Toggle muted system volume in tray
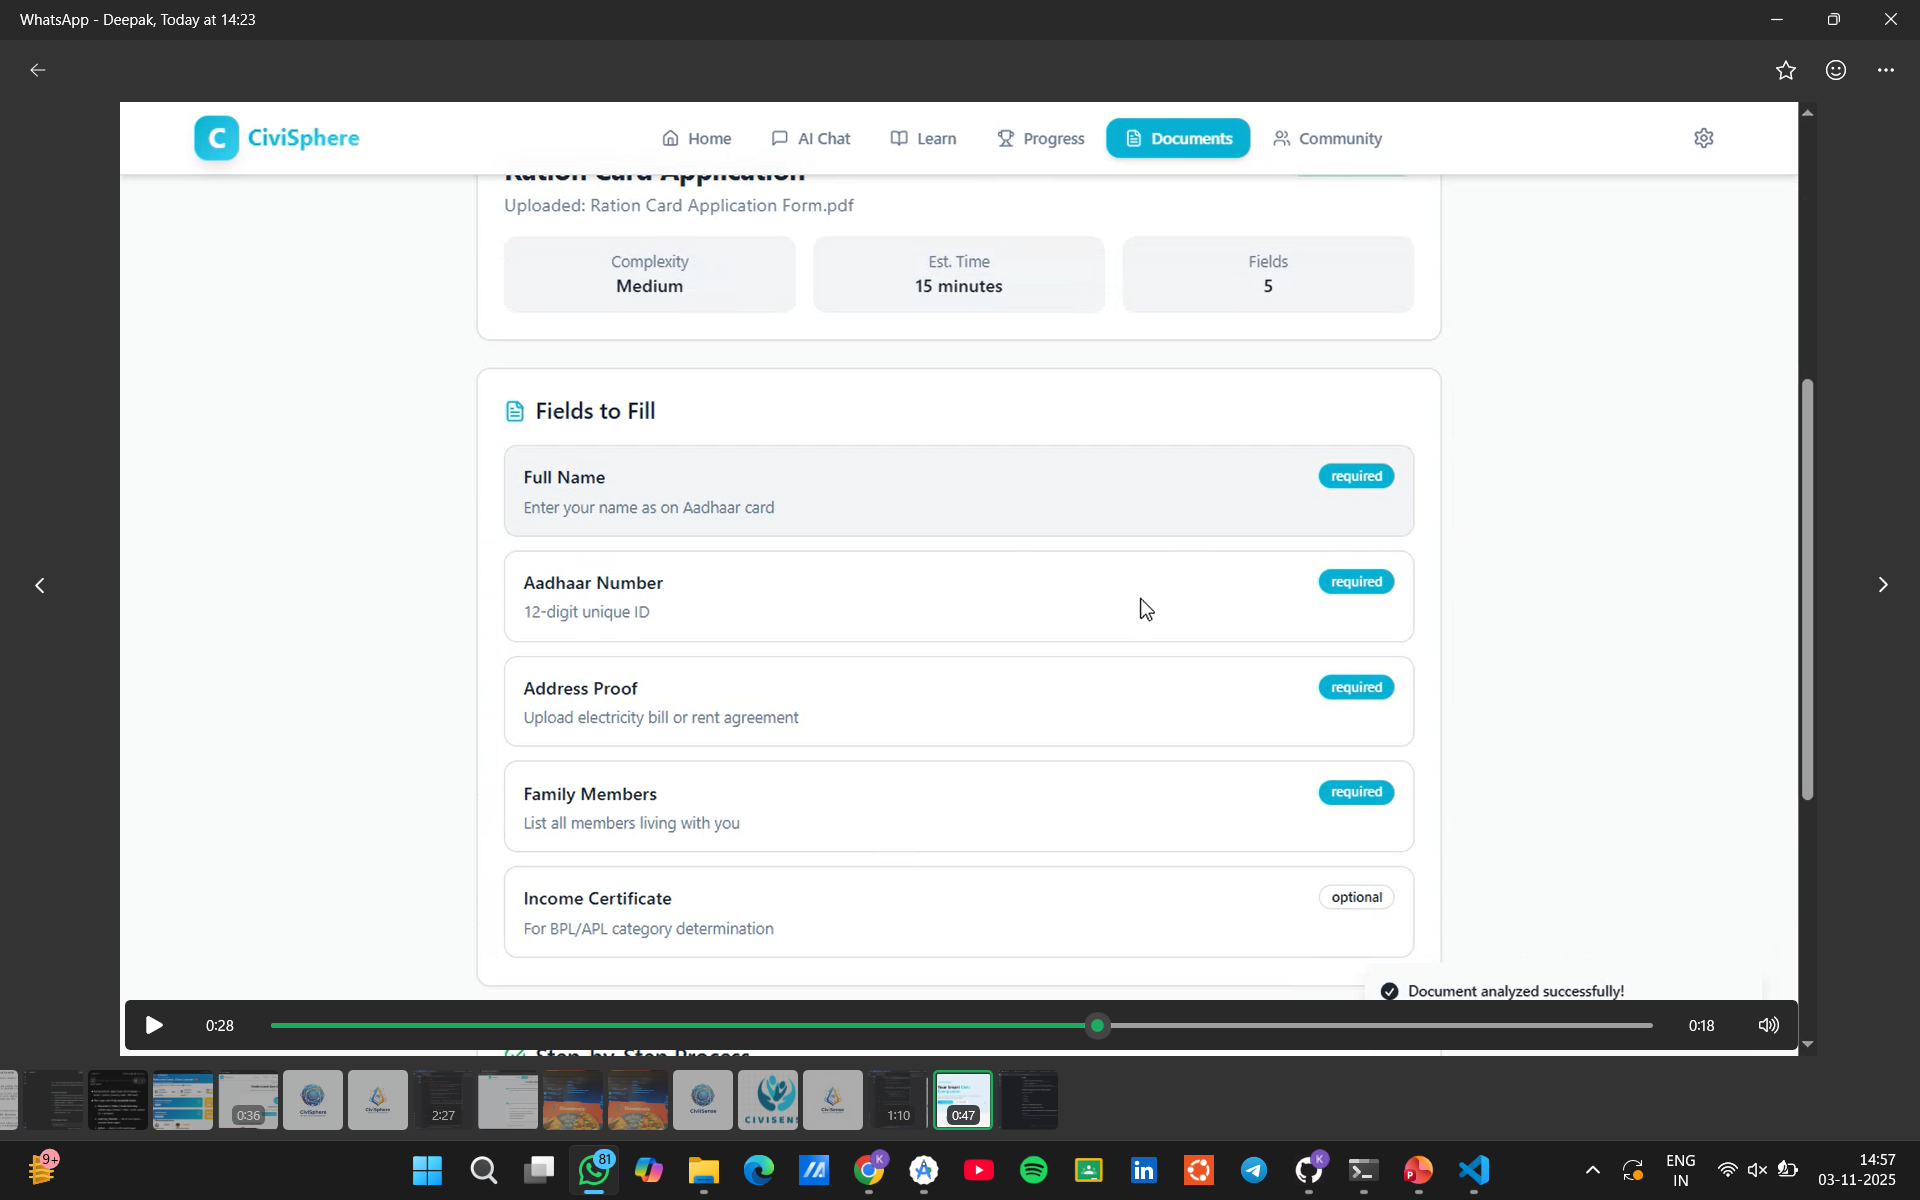Image resolution: width=1920 pixels, height=1200 pixels. tap(1756, 1170)
